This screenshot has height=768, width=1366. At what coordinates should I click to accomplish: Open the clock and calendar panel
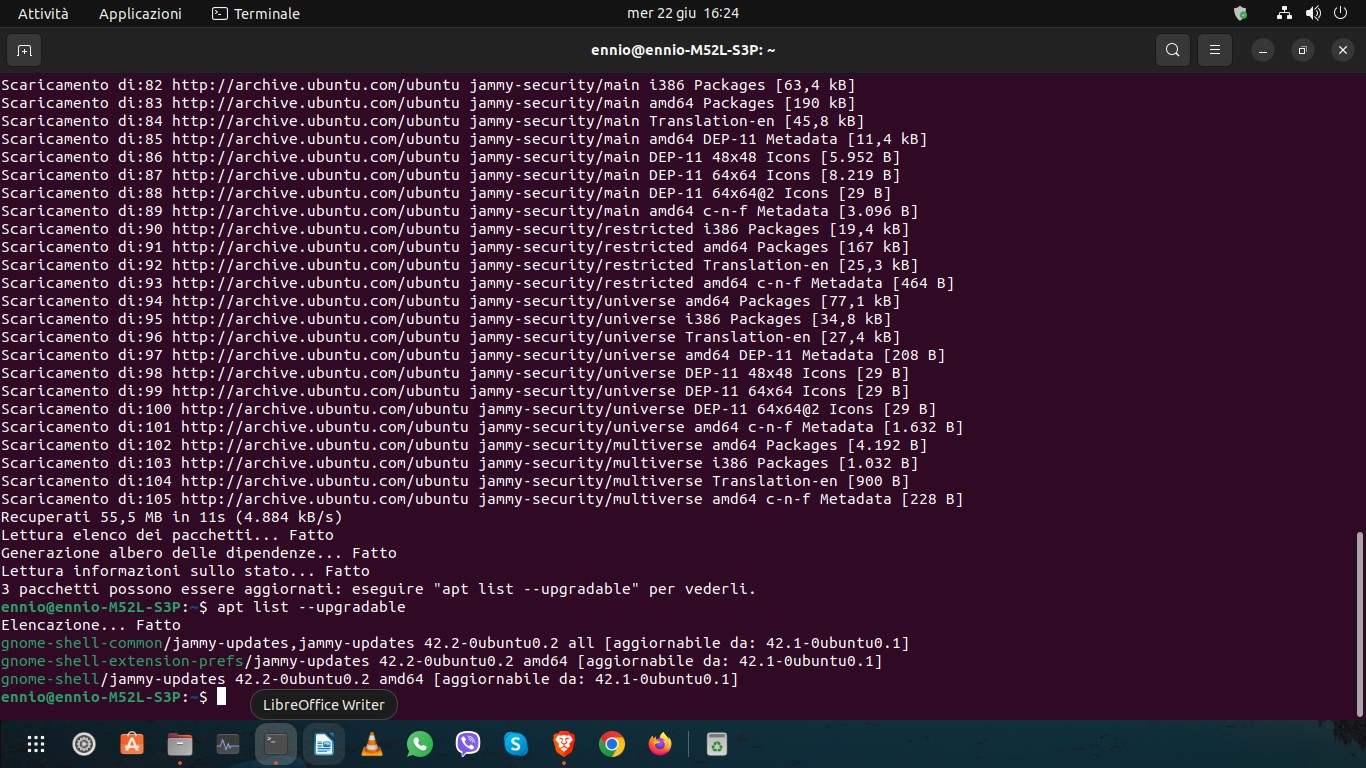click(x=683, y=13)
